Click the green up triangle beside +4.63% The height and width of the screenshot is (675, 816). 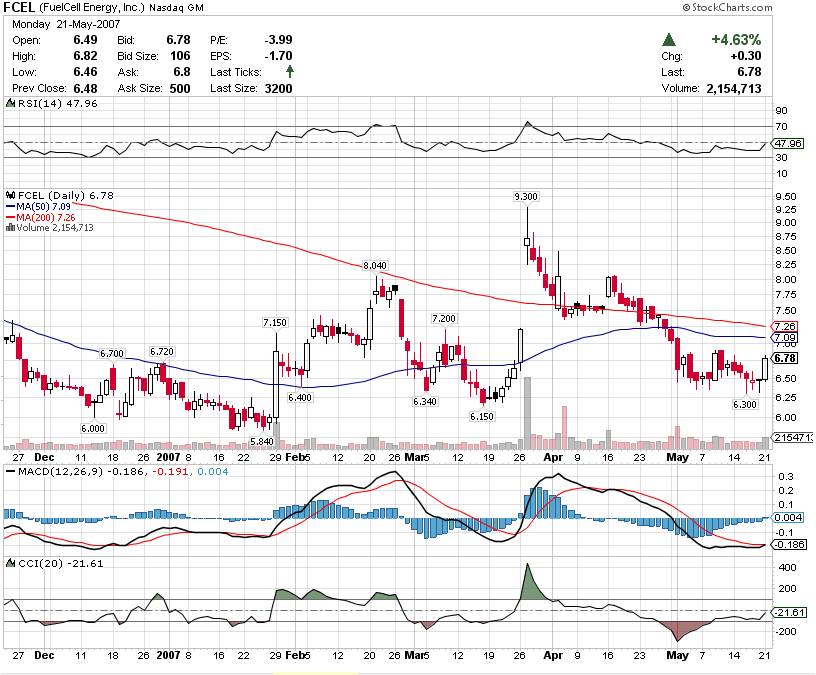[669, 40]
